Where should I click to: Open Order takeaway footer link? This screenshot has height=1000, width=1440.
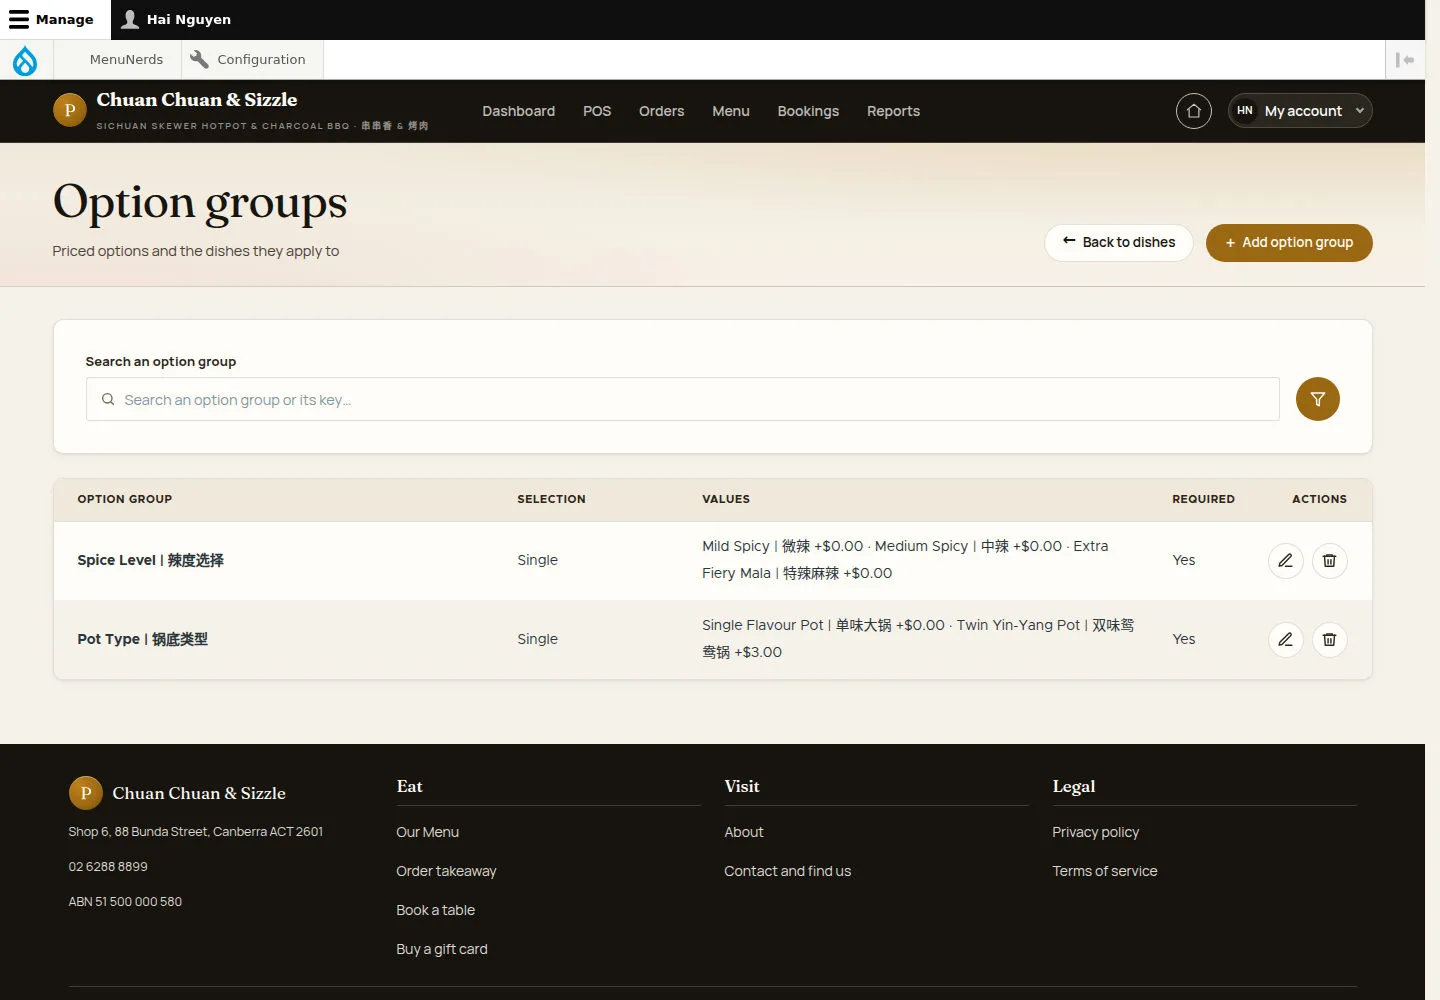446,871
